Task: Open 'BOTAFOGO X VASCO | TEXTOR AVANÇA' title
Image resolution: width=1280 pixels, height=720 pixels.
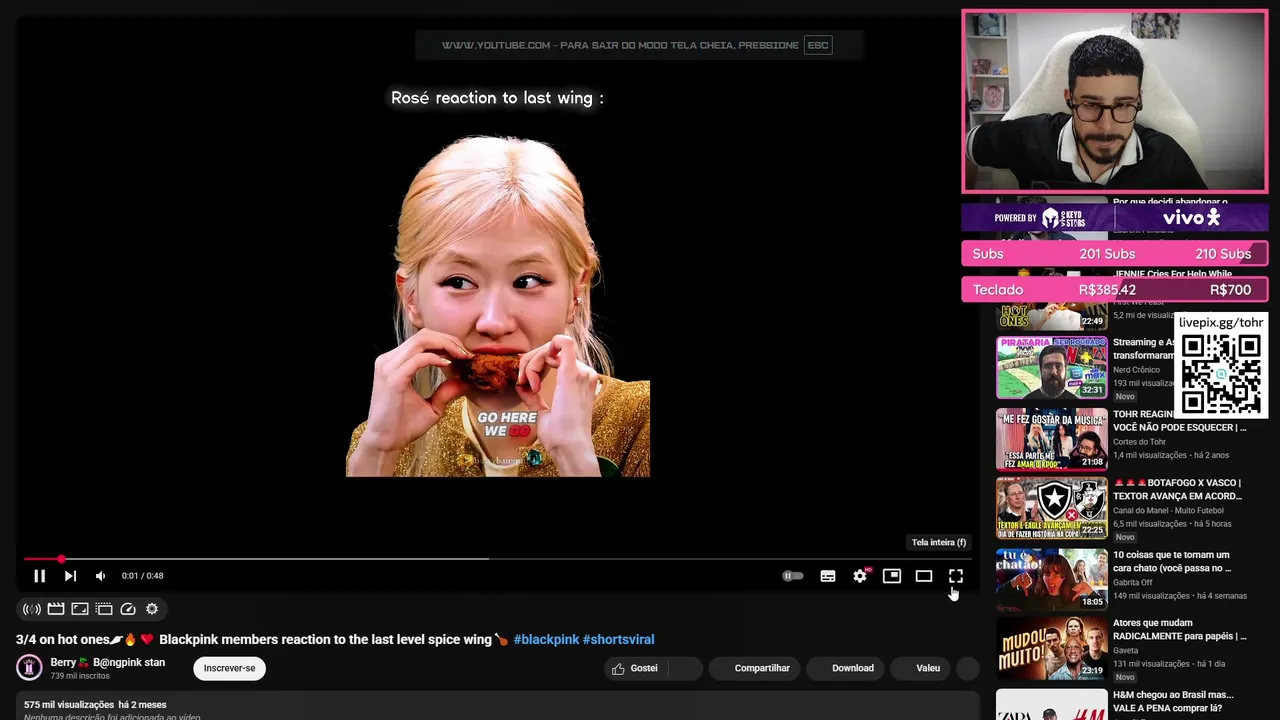Action: click(x=1177, y=489)
